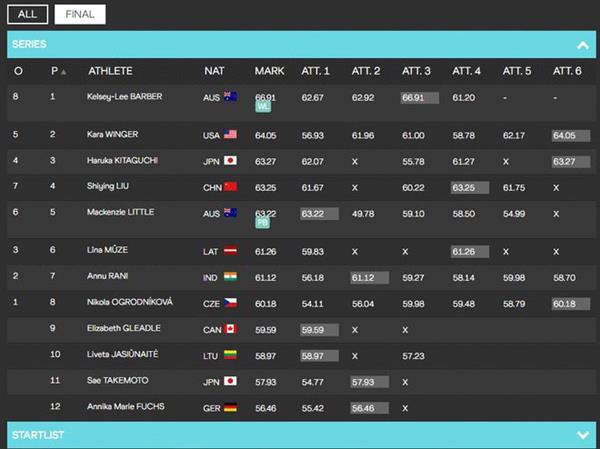The image size is (600, 449).
Task: Click the ATT. 1 column header
Action: click(315, 71)
